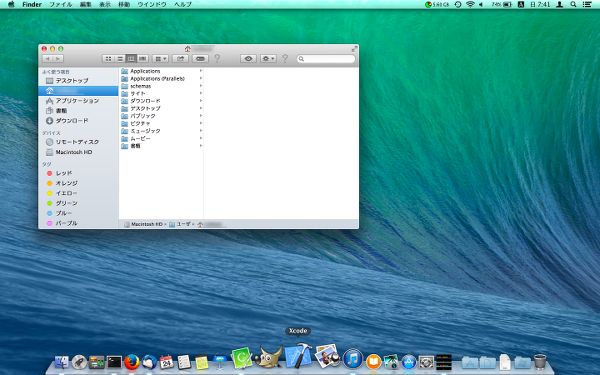
Task: Expand the Applications folder arrow
Action: (201, 71)
